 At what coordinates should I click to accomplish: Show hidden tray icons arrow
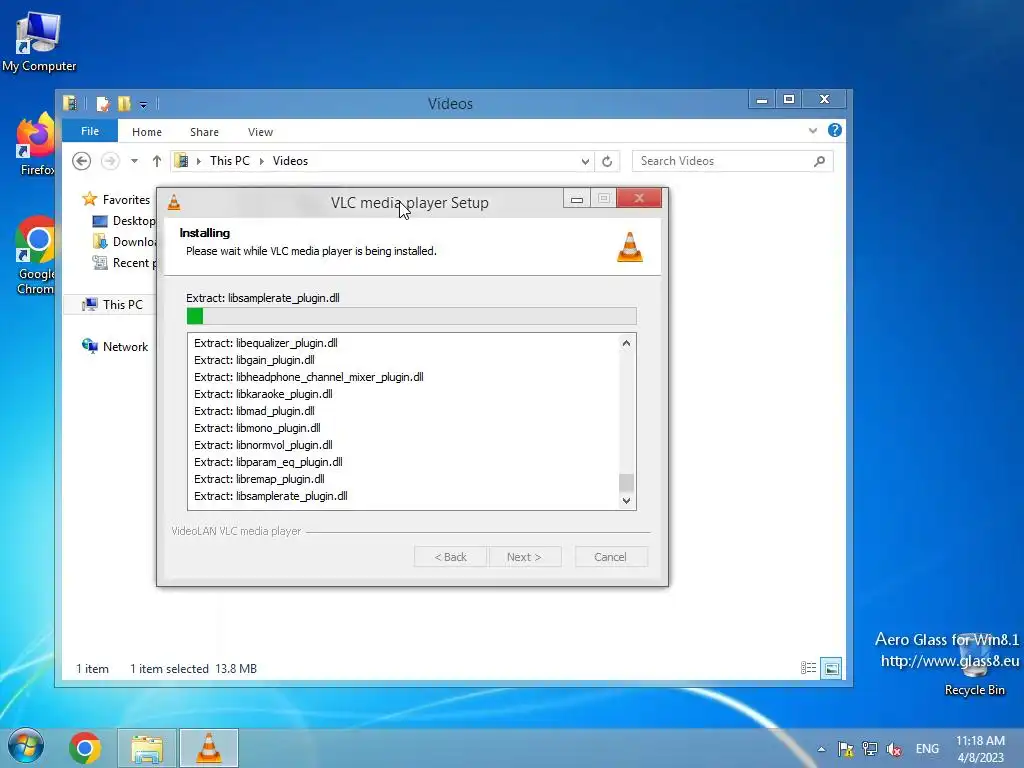pyautogui.click(x=821, y=749)
